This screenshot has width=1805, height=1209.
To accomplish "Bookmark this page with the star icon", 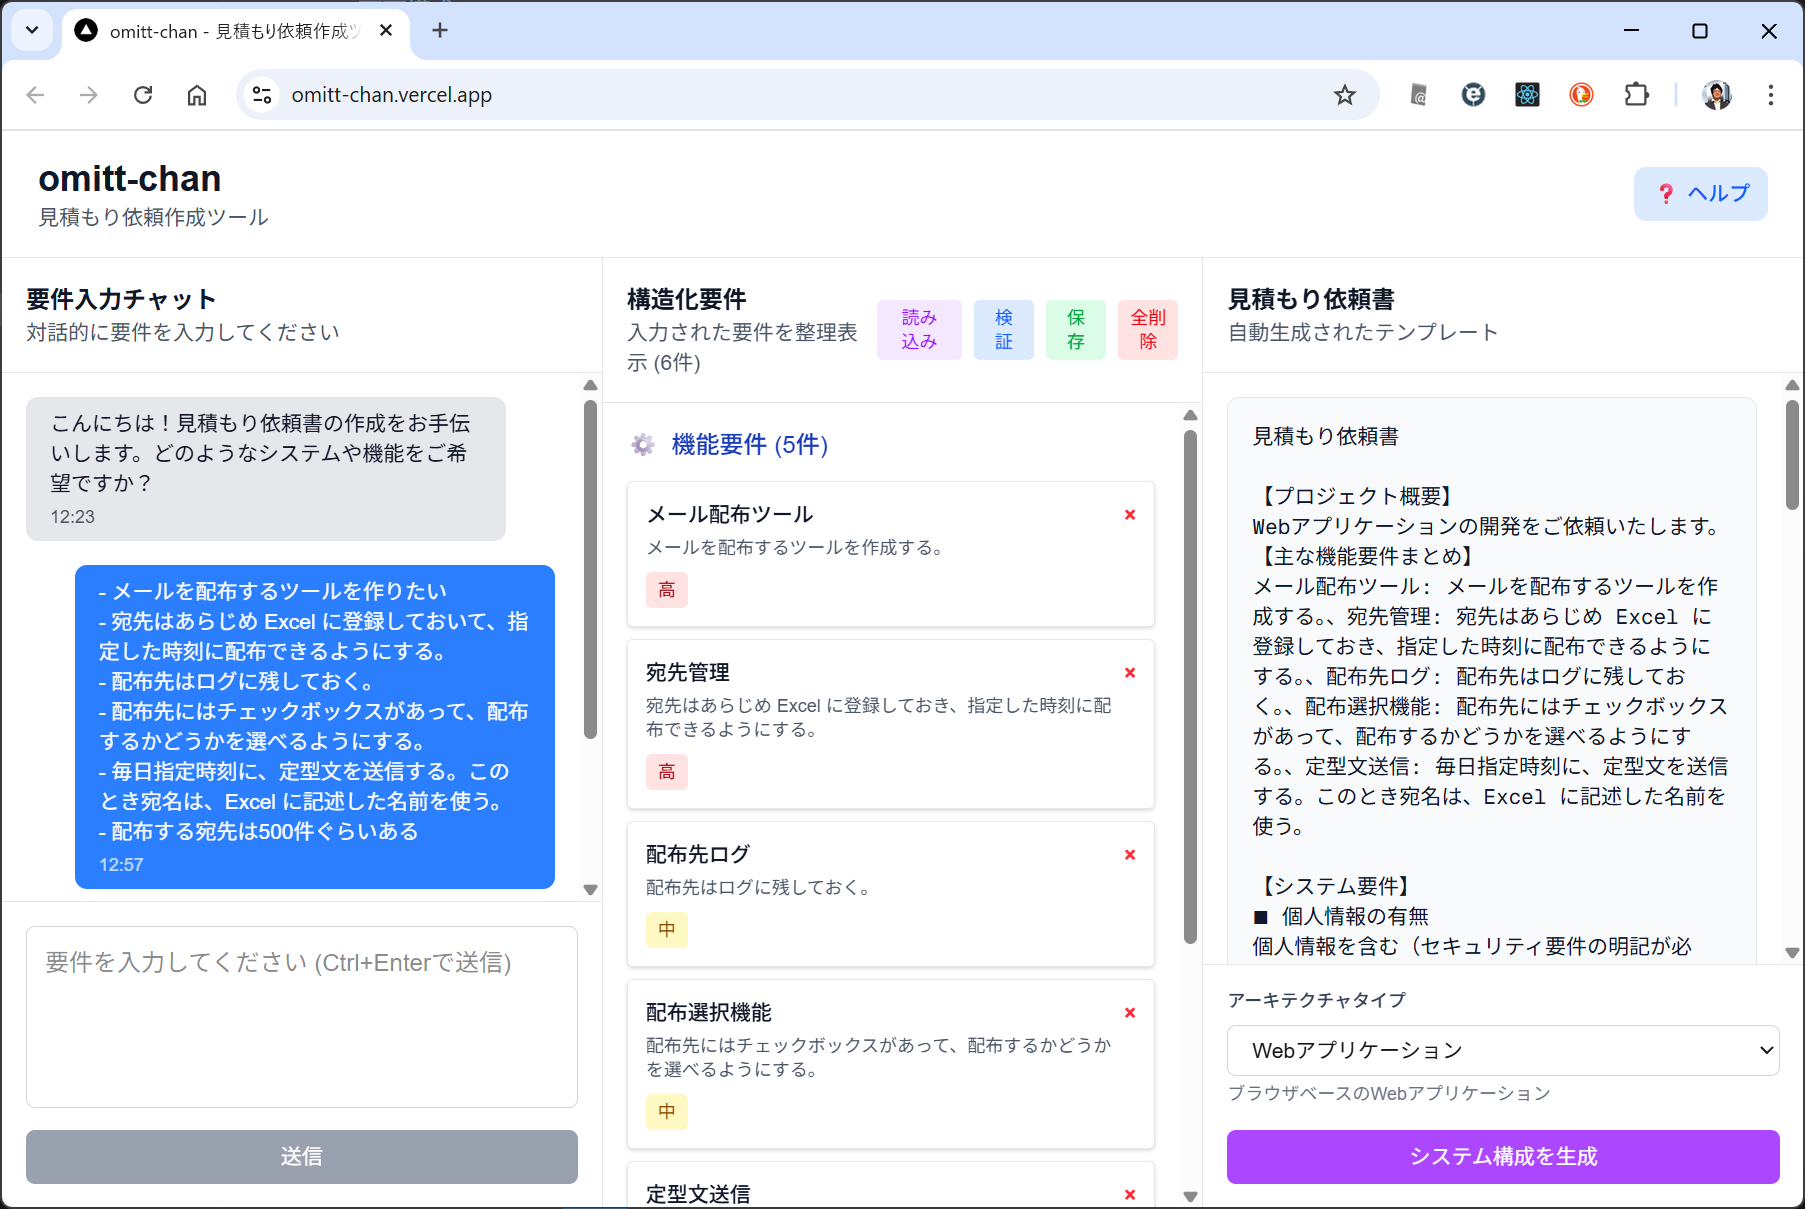I will point(1344,95).
